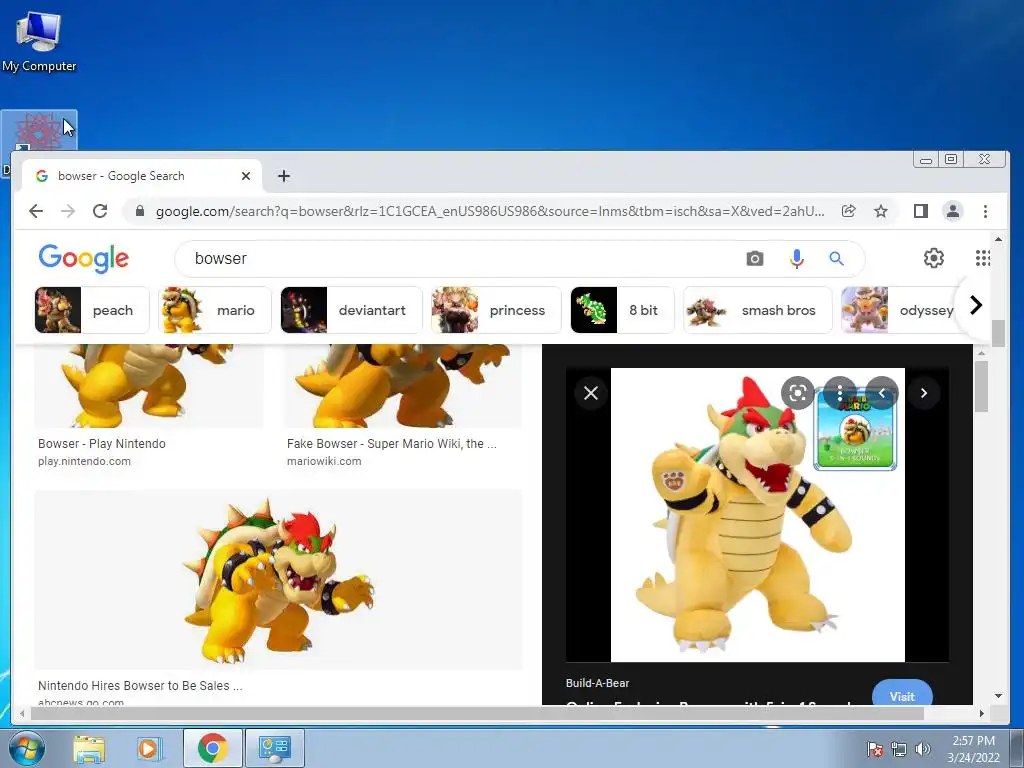Select My Computer desktop icon
This screenshot has width=1024, height=768.
pos(39,40)
